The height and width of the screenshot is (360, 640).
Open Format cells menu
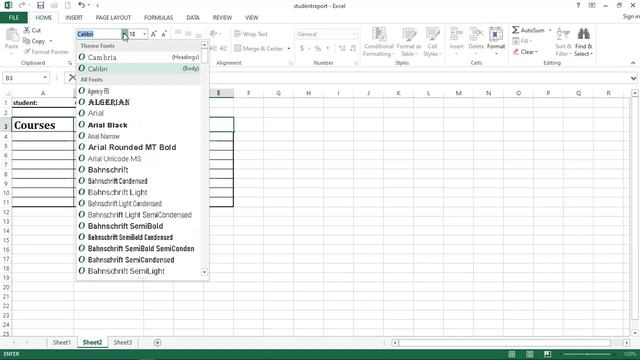[496, 42]
